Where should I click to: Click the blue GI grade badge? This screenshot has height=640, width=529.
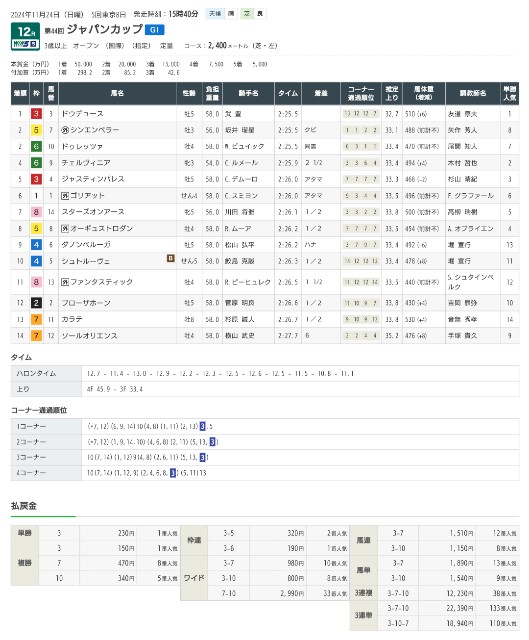[154, 30]
